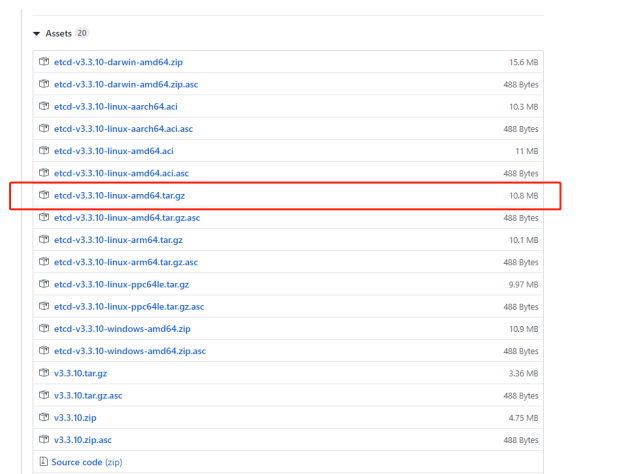The image size is (625, 474).
Task: Download etcd-v3.3.10-linux-aarch64.aci
Action: pos(116,107)
